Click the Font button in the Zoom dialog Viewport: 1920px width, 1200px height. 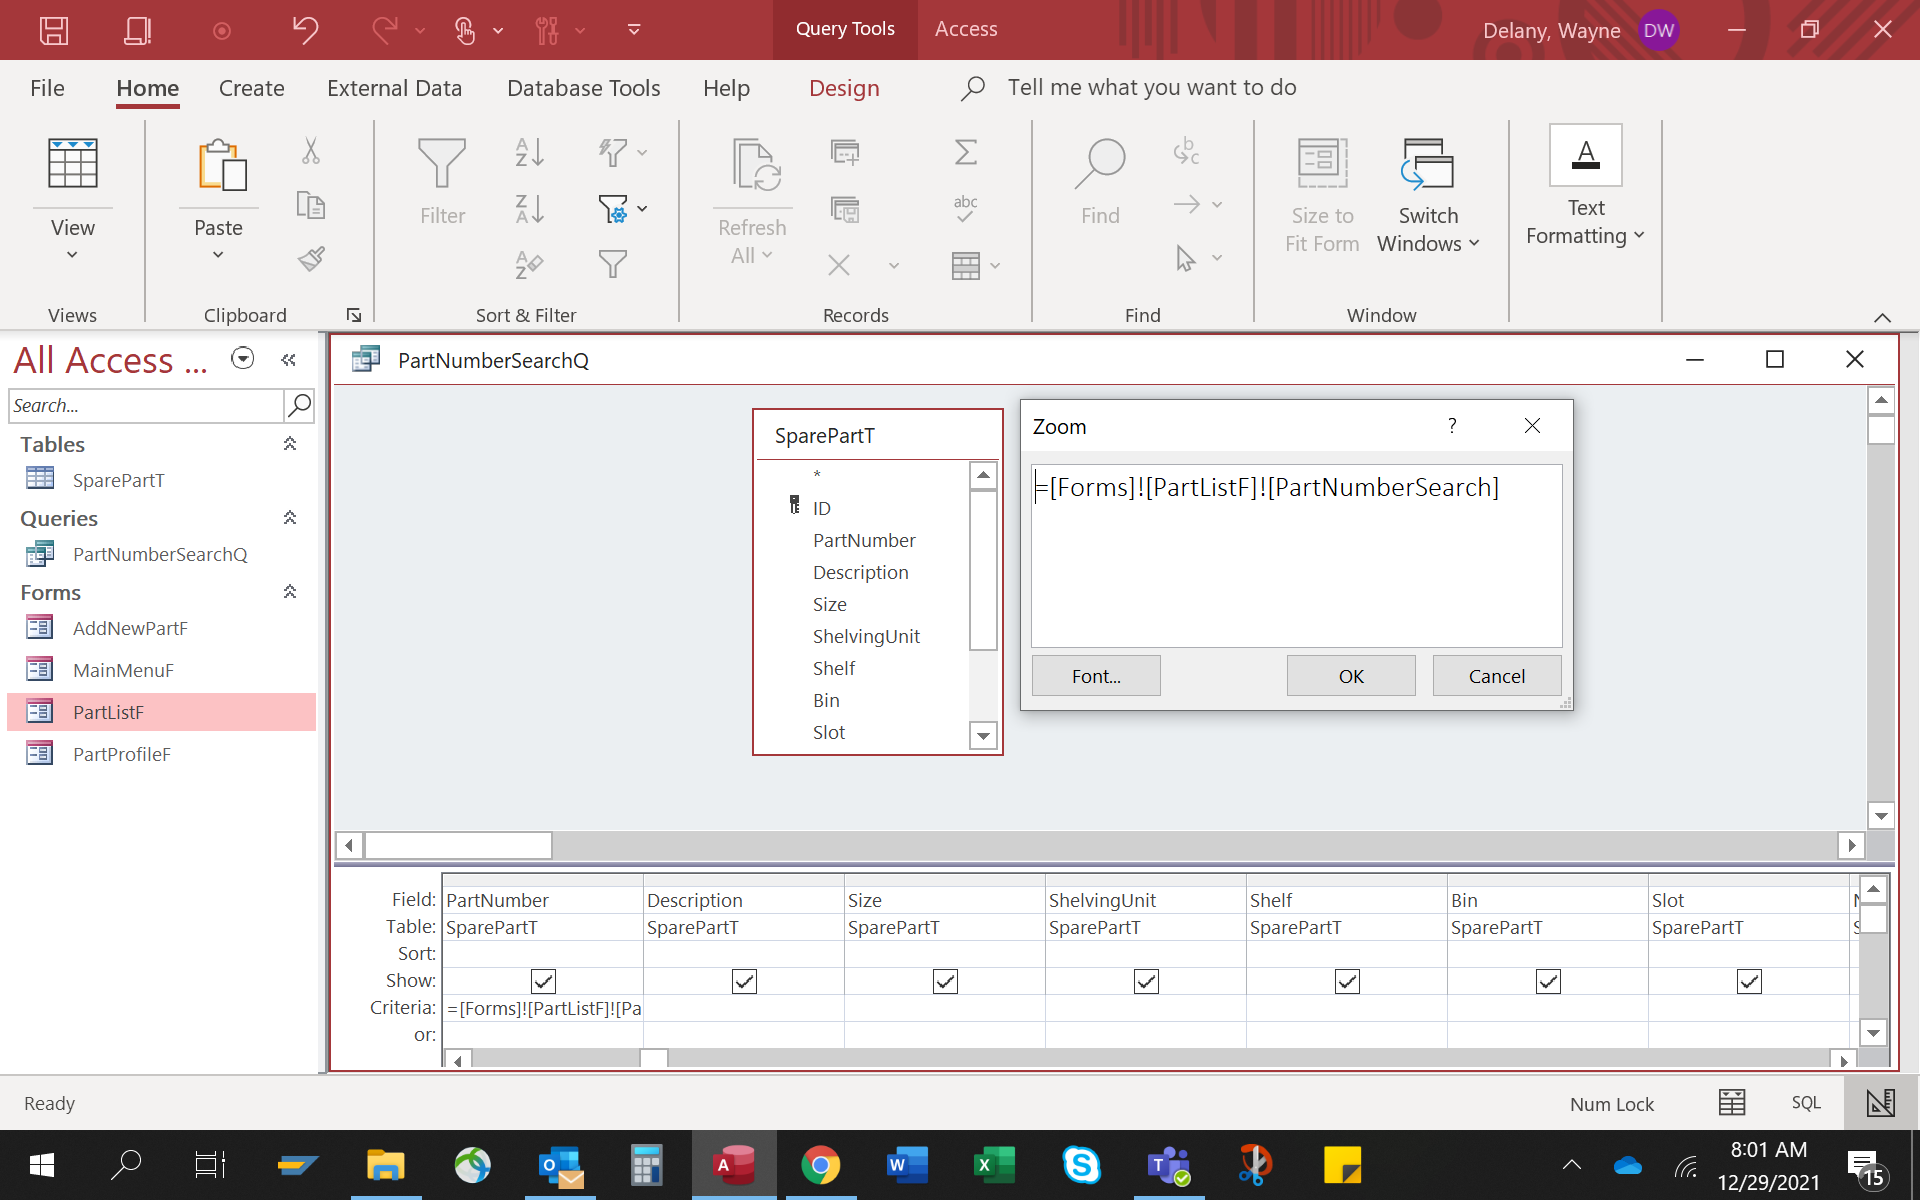click(1095, 675)
